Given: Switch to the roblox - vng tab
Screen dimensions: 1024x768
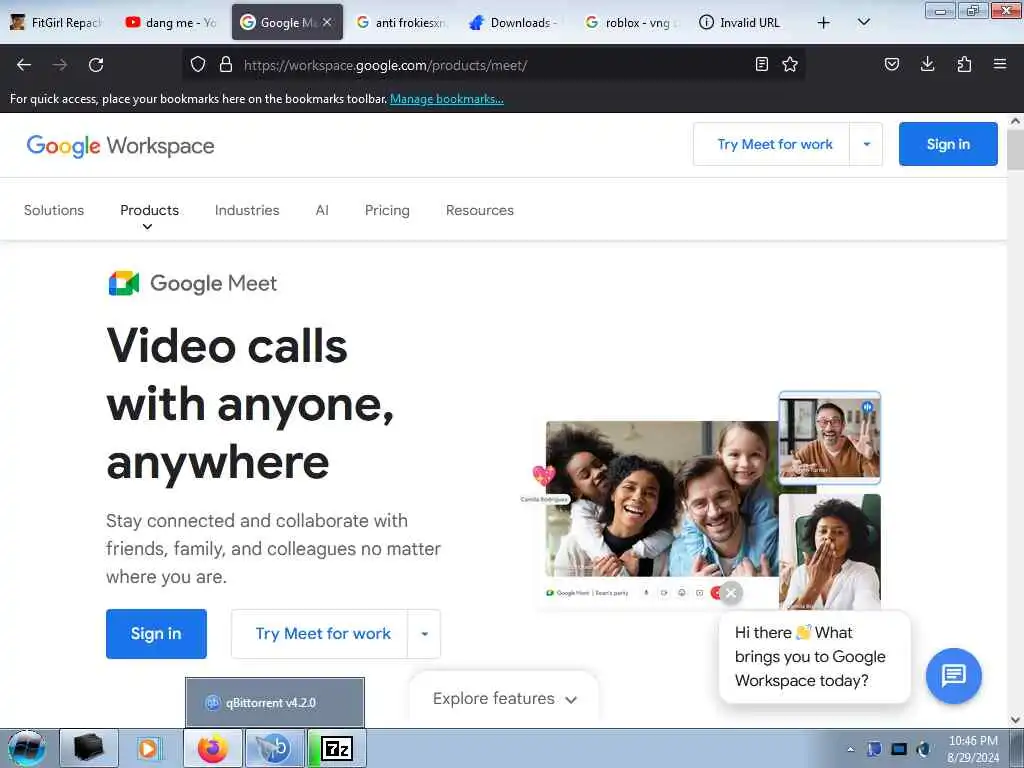Looking at the screenshot, I should [x=631, y=22].
